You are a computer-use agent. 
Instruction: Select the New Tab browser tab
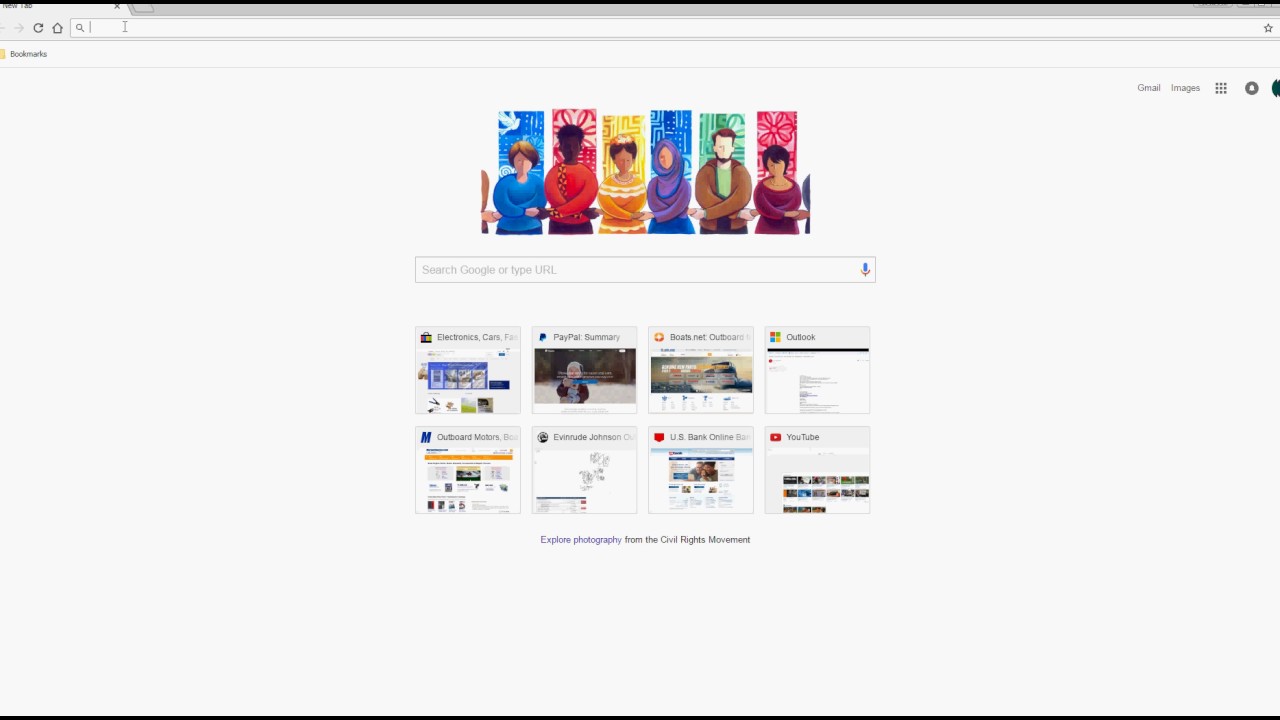(60, 6)
